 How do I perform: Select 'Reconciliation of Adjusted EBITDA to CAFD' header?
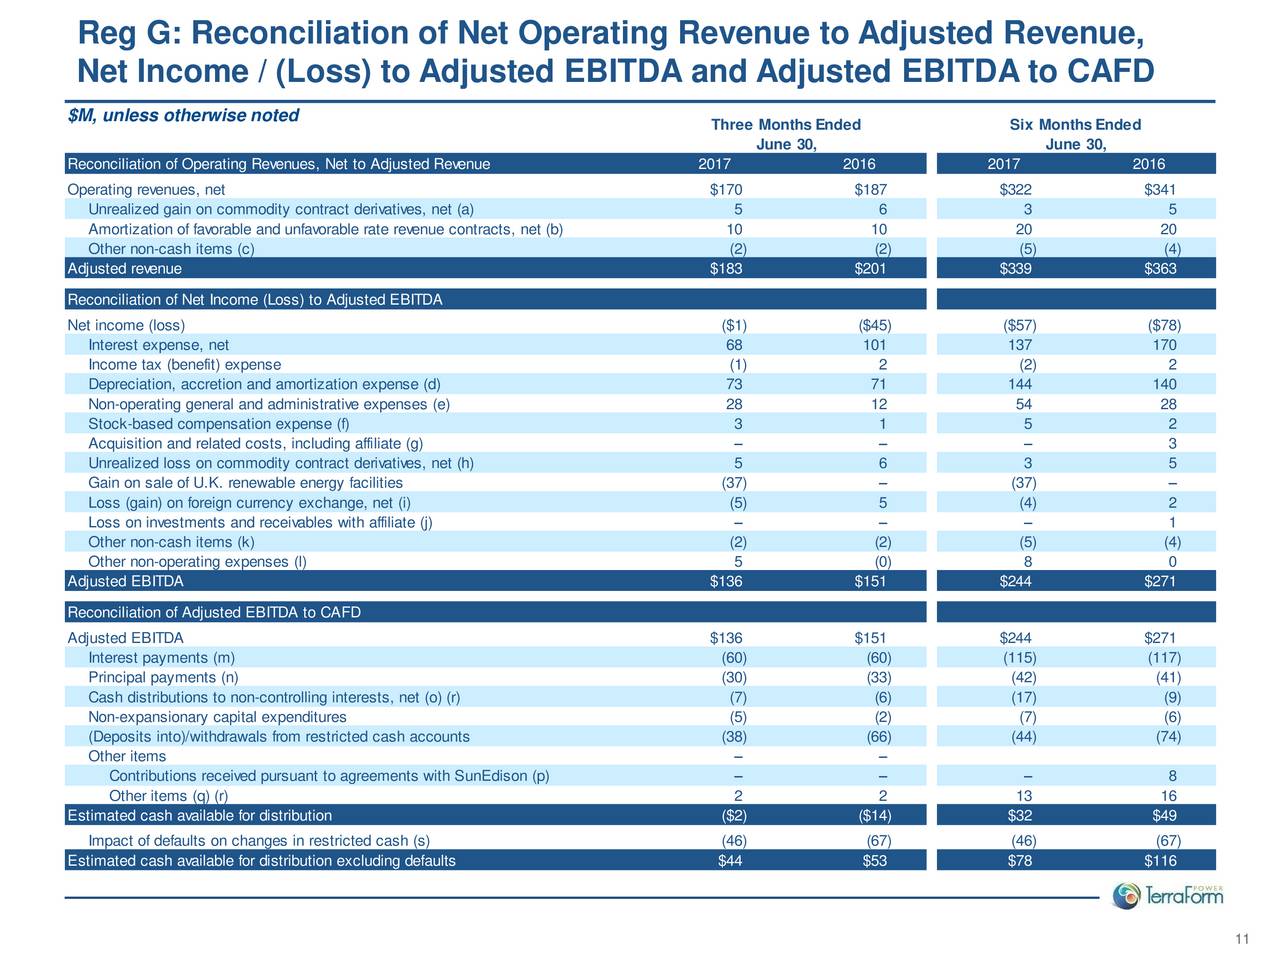tap(213, 612)
